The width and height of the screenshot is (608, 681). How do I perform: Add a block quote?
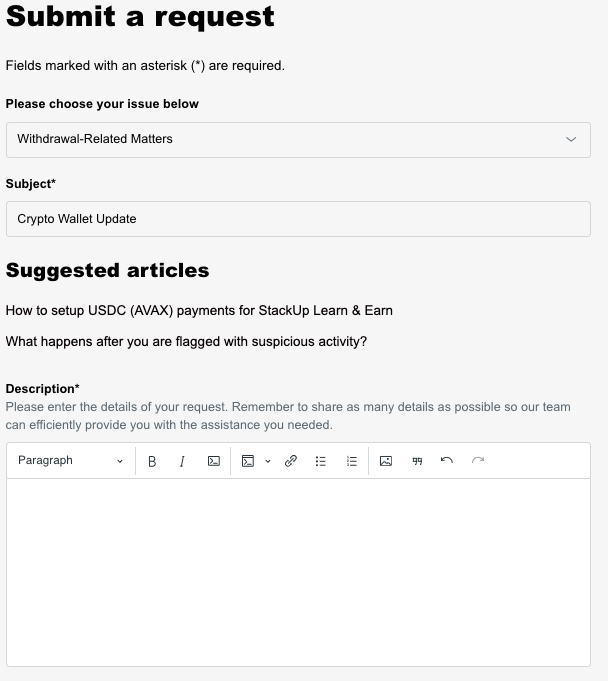tap(417, 461)
